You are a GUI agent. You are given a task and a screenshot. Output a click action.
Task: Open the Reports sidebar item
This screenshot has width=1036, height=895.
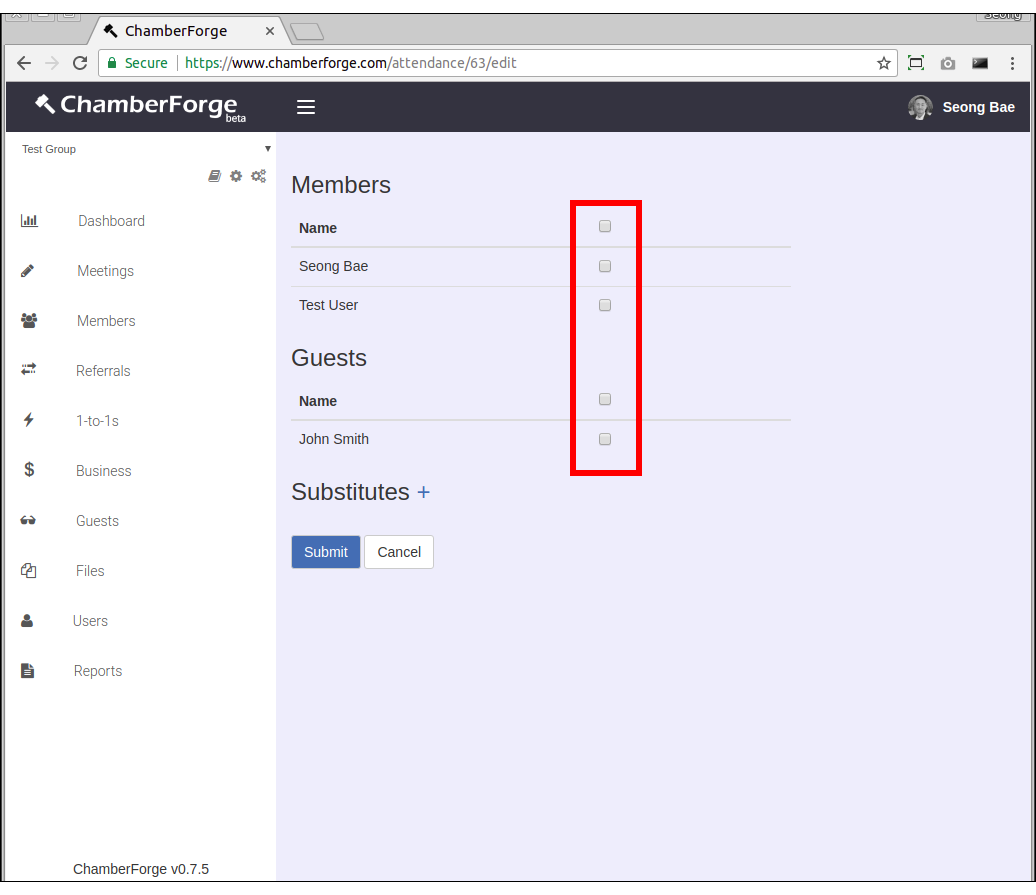[x=98, y=671]
